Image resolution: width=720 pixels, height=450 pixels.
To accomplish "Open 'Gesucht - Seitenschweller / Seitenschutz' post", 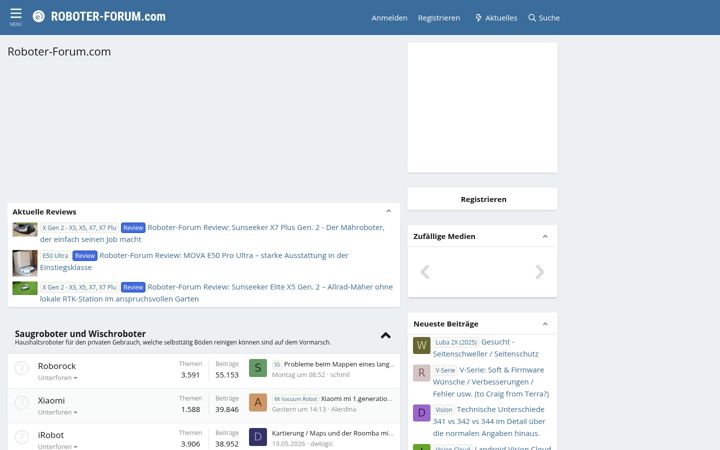I will point(485,348).
